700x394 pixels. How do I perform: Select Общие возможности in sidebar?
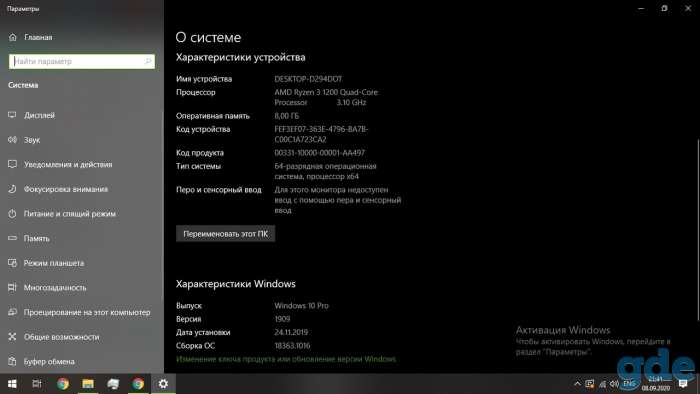pyautogui.click(x=62, y=337)
